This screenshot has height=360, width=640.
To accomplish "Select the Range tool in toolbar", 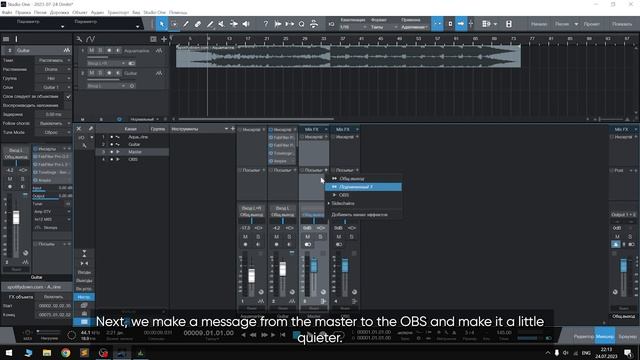I will pos(174,24).
